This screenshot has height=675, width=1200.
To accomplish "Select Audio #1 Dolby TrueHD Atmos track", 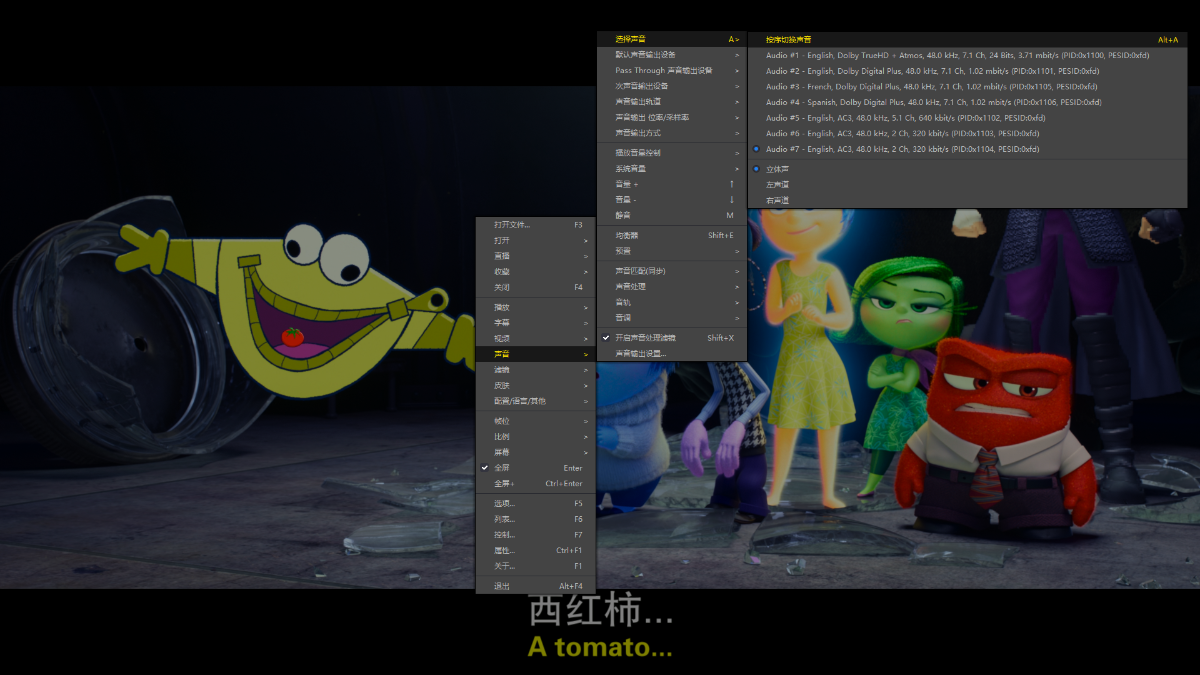I will pyautogui.click(x=957, y=55).
